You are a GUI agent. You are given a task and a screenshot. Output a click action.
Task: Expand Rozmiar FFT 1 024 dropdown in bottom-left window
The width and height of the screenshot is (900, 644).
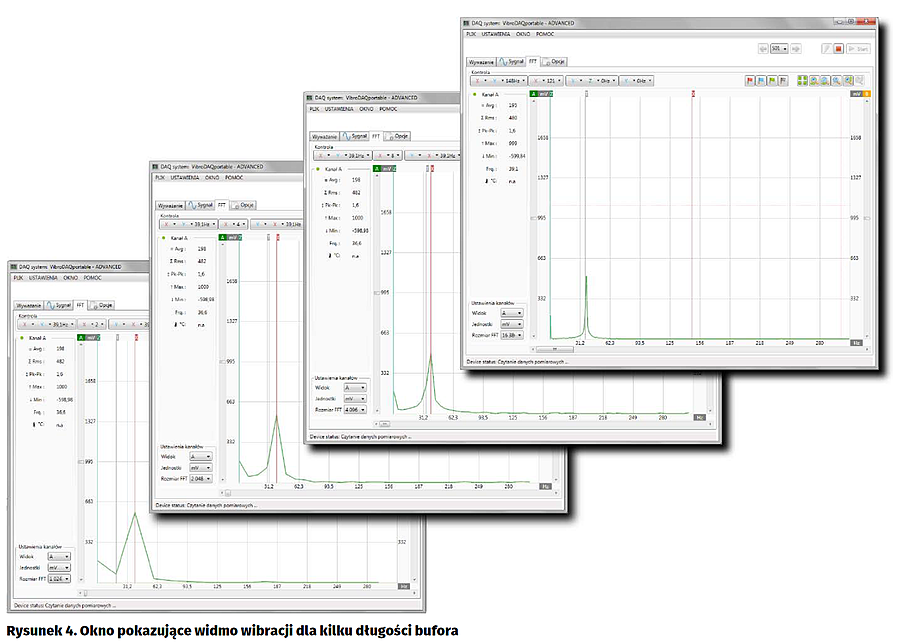coord(60,579)
